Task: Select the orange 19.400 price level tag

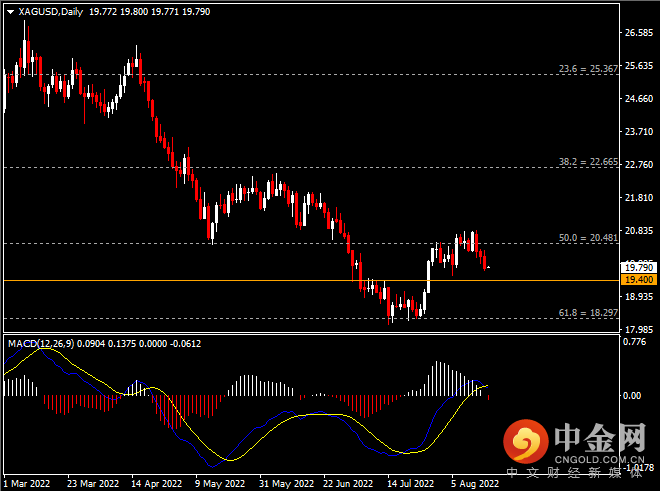Action: click(x=639, y=280)
